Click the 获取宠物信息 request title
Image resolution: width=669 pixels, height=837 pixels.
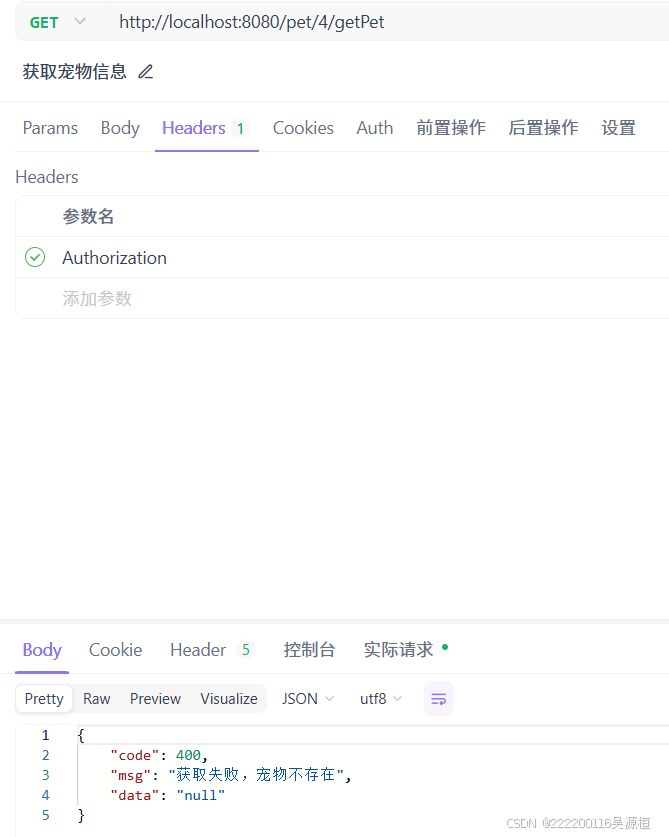tap(75, 72)
